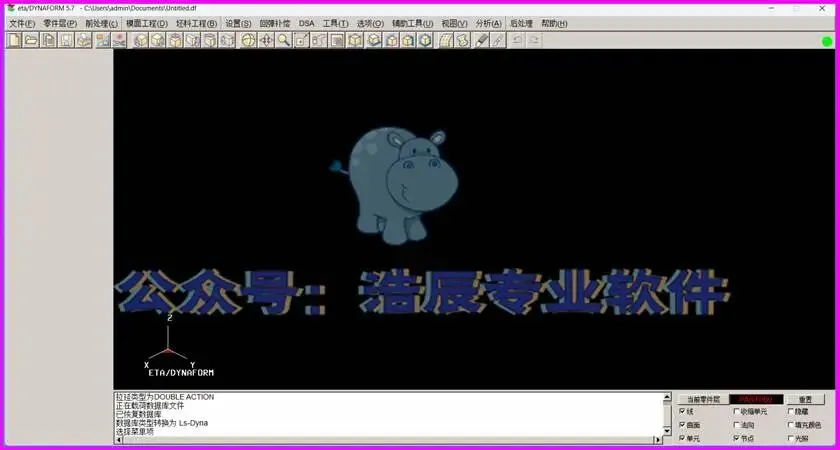This screenshot has width=840, height=450.
Task: Enable the 填充颜色 checkbox
Action: click(x=791, y=425)
